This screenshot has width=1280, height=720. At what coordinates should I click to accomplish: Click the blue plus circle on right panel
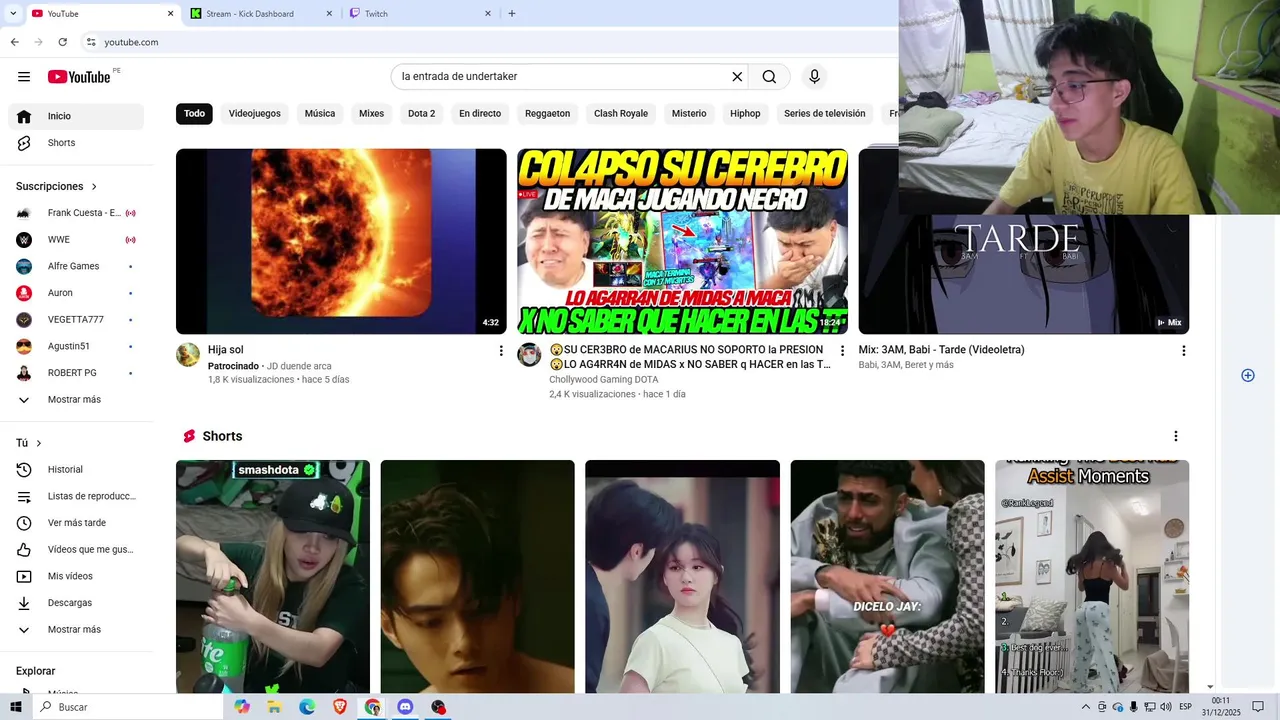[x=1248, y=375]
